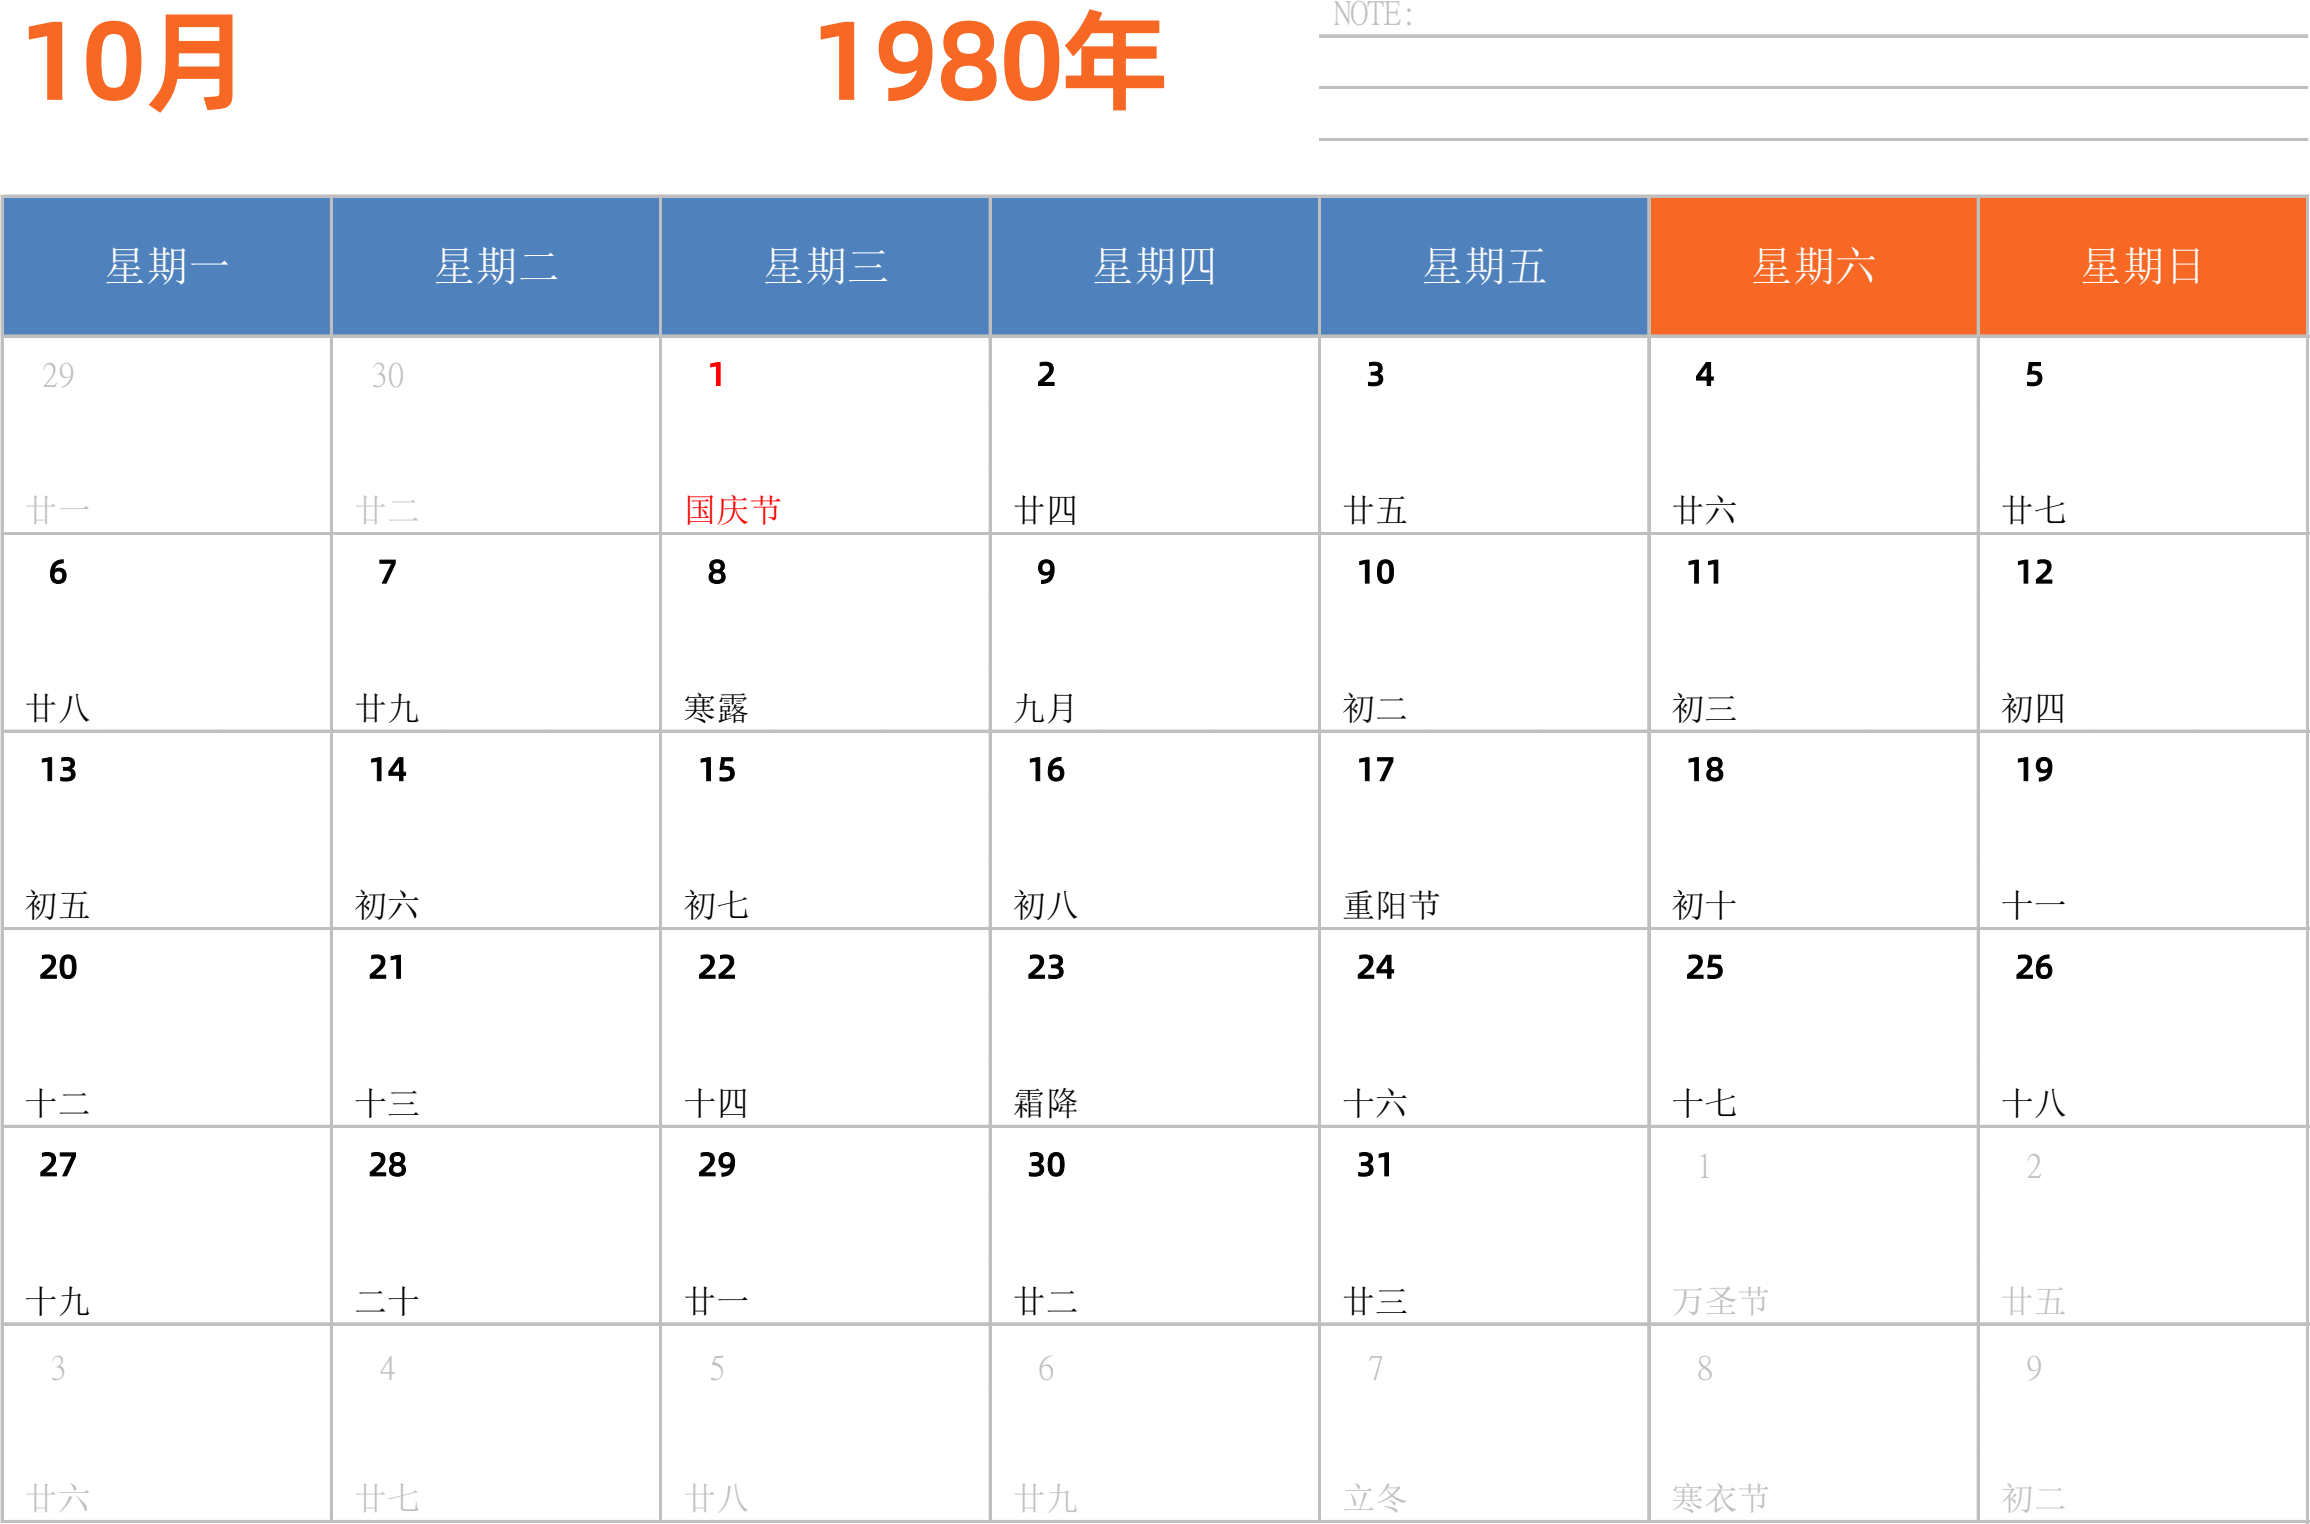This screenshot has height=1524, width=2310.
Task: Select date 11 on Saturday
Action: pyautogui.click(x=1705, y=572)
